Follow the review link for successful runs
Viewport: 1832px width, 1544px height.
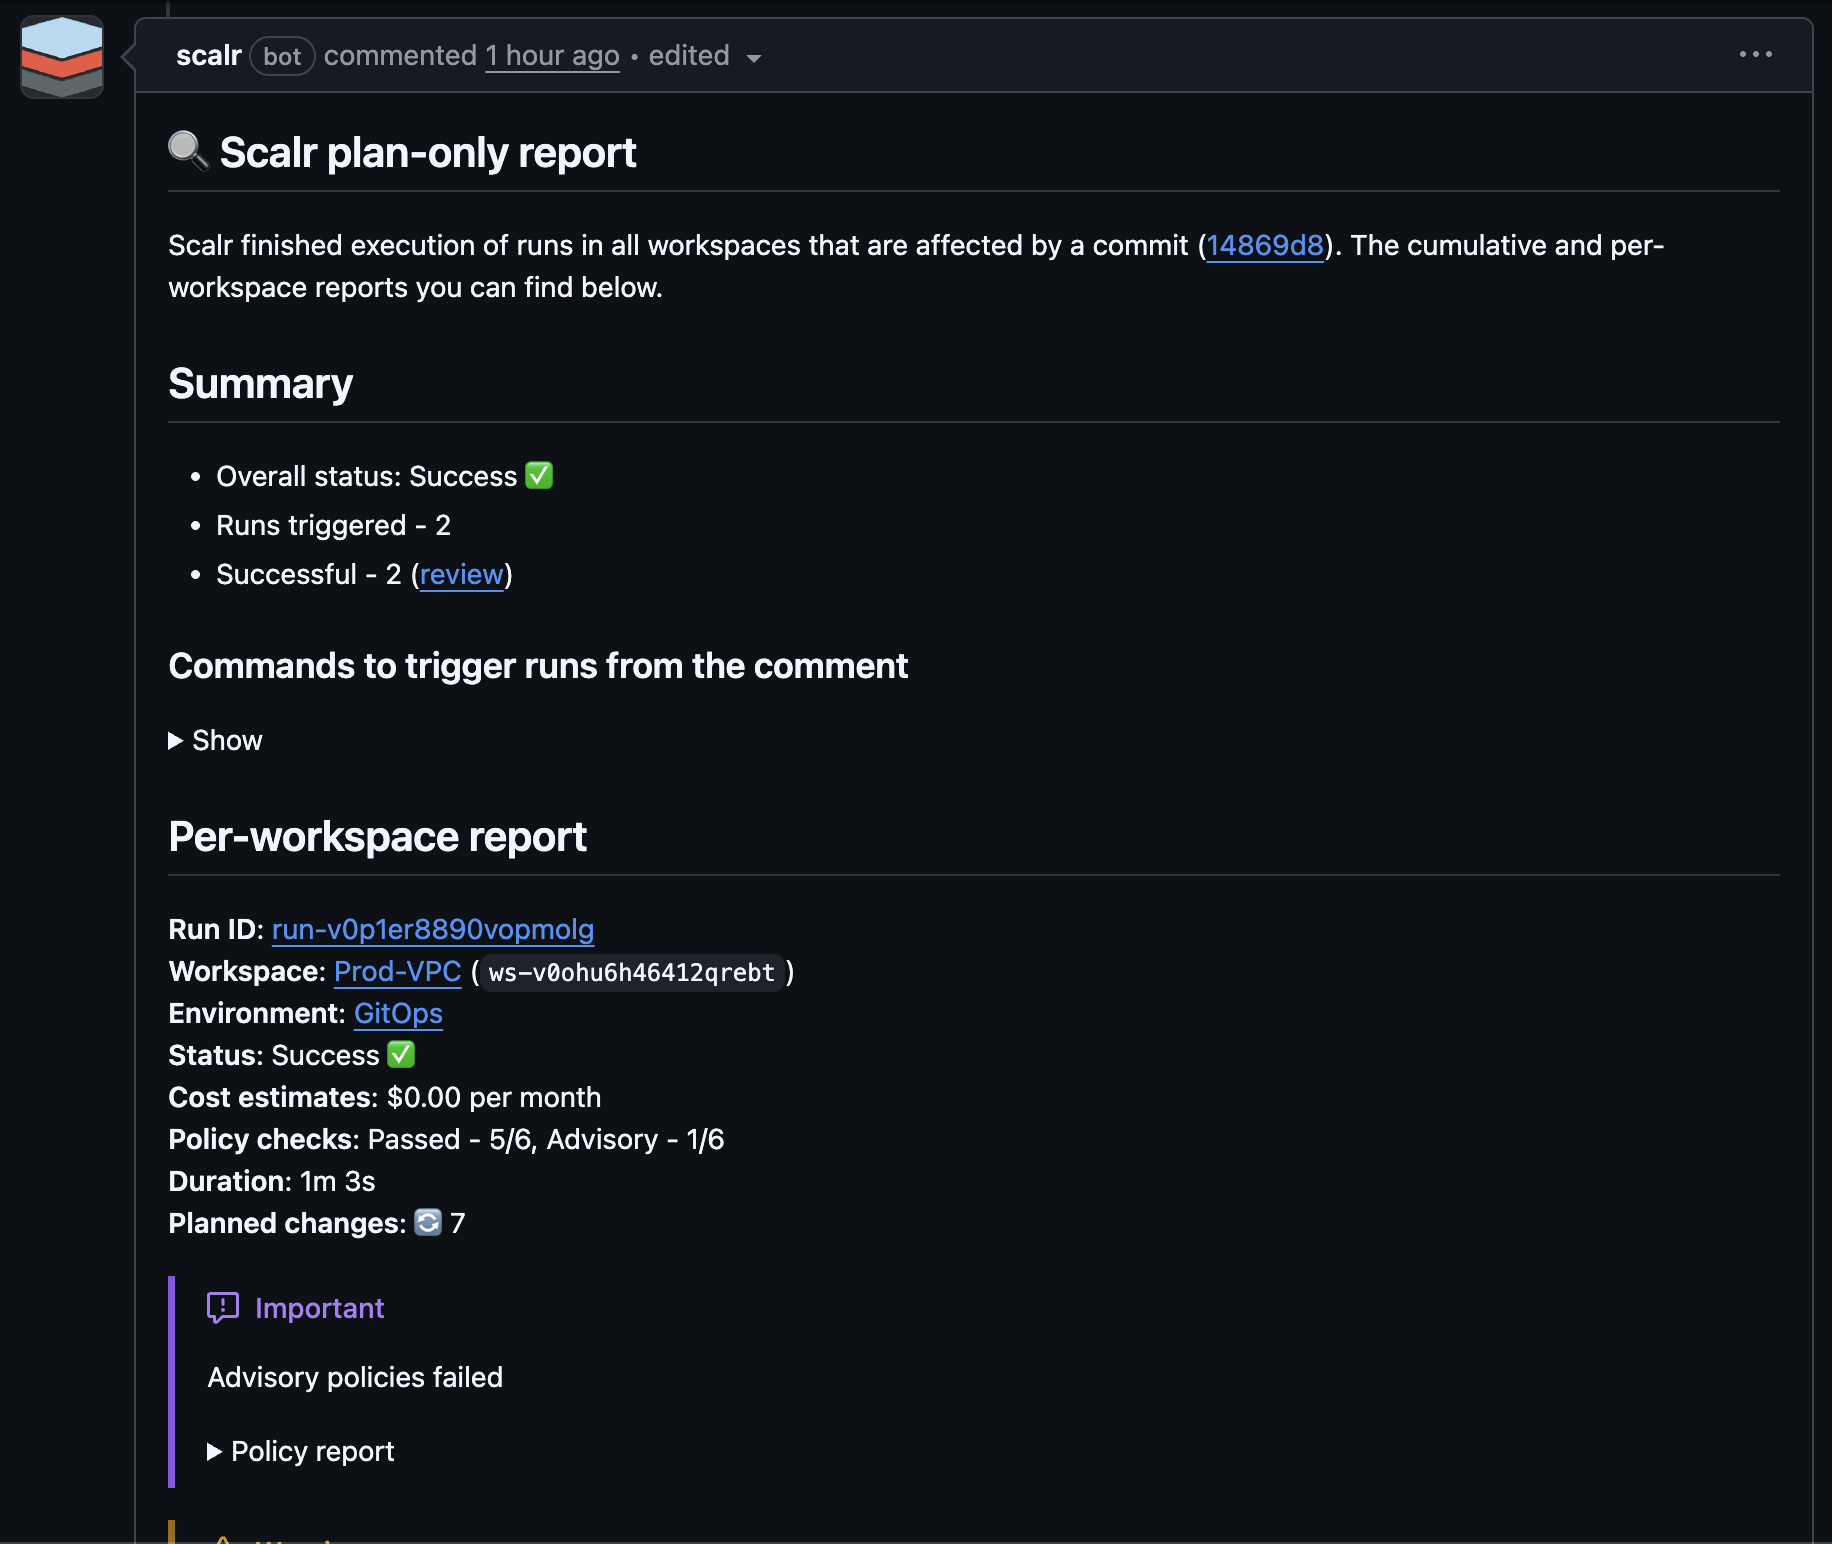(461, 574)
